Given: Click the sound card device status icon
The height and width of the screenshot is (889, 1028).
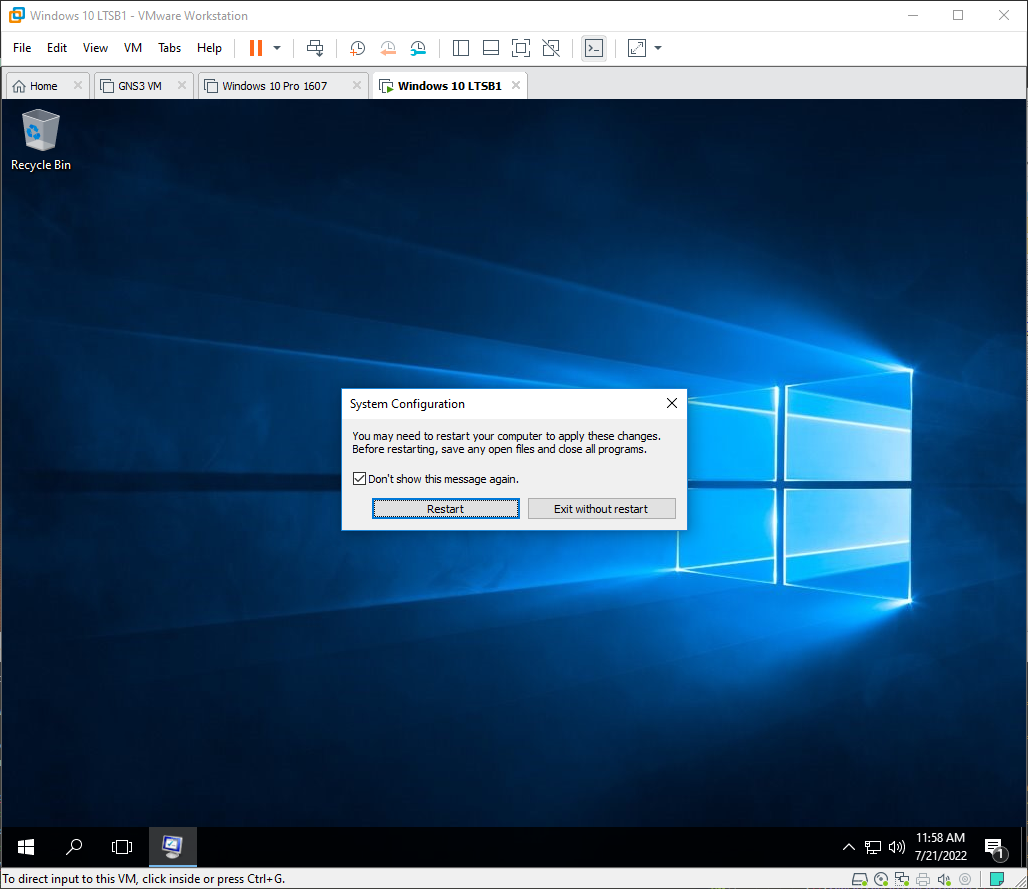Looking at the screenshot, I should pos(944,879).
